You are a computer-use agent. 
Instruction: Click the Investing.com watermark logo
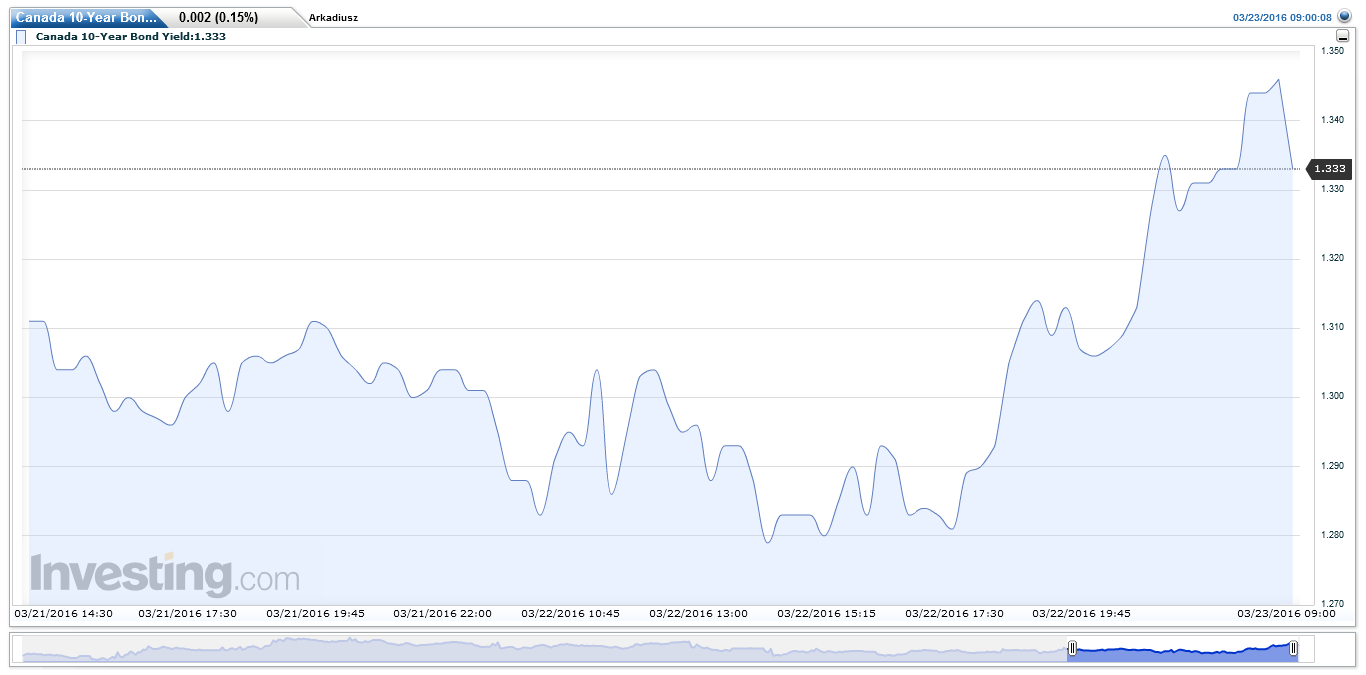point(165,575)
